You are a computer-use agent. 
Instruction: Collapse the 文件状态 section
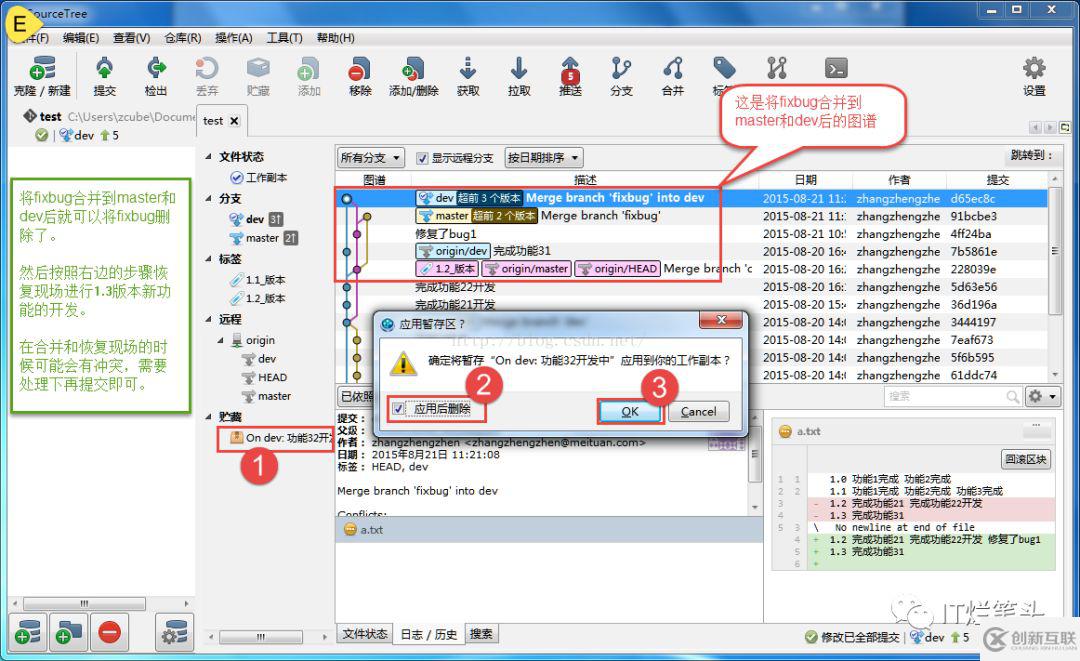coord(208,157)
